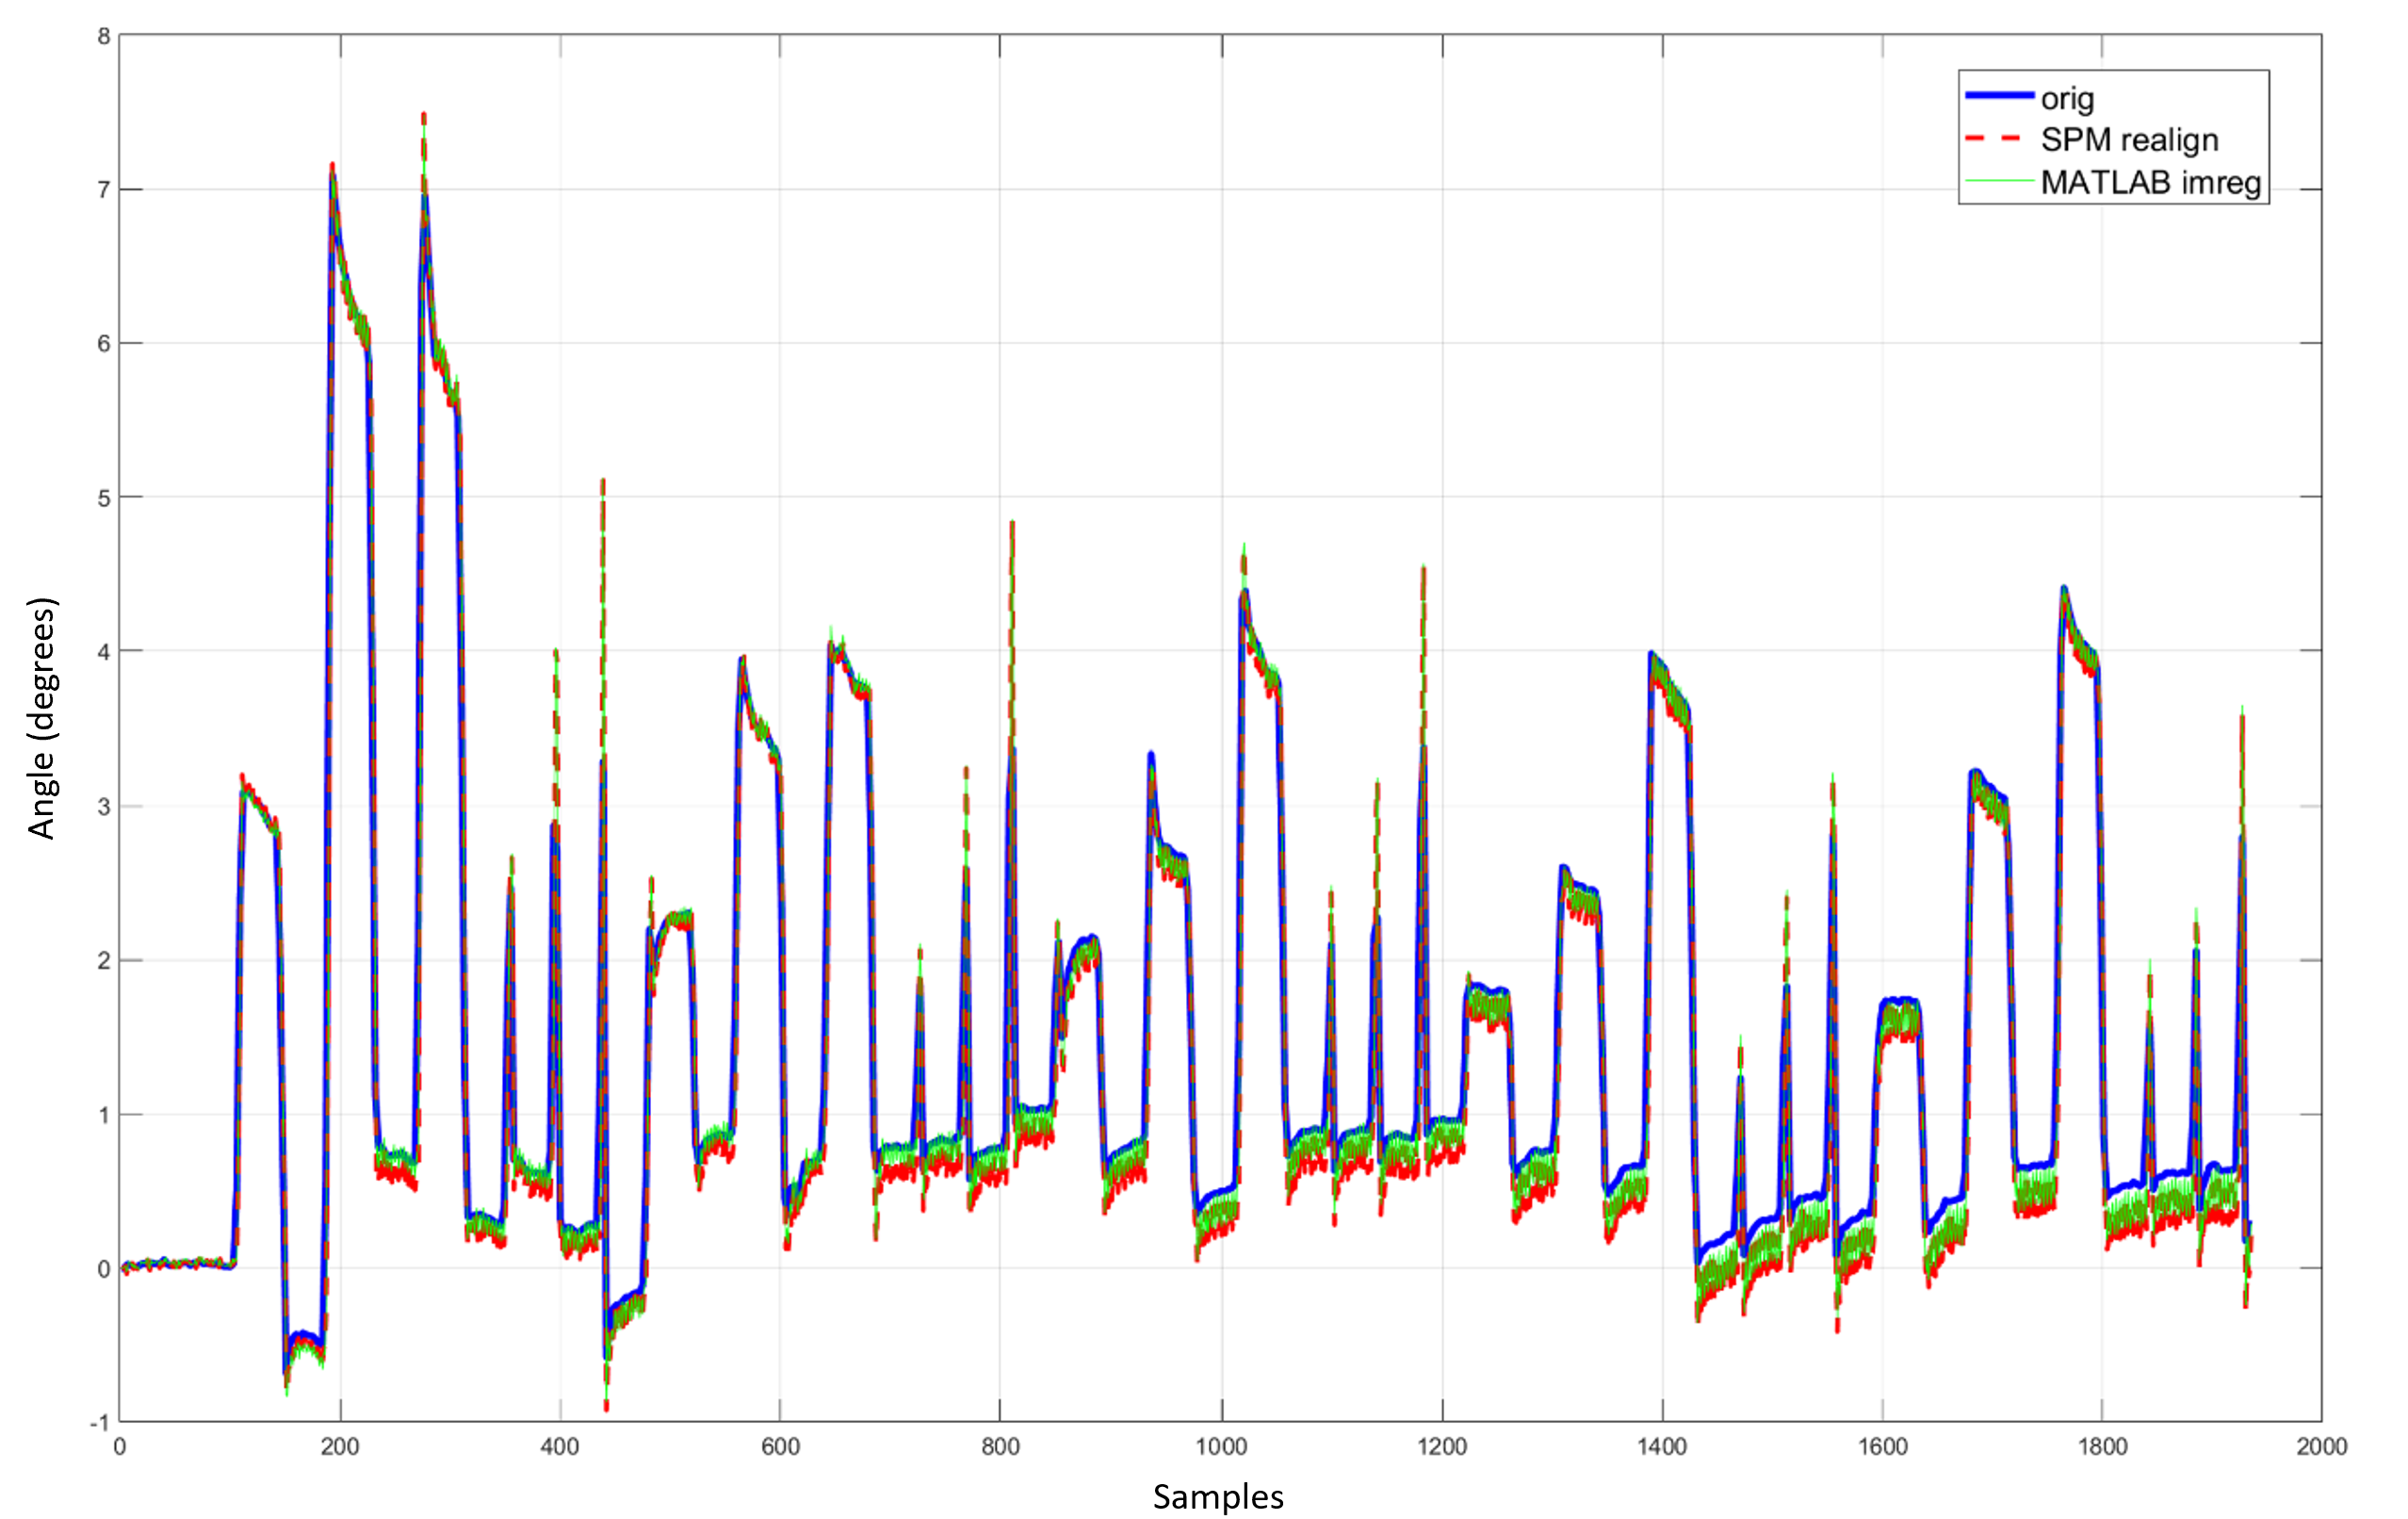Click the y-axis tick label -1
This screenshot has height=1519, width=2408.
100,1422
